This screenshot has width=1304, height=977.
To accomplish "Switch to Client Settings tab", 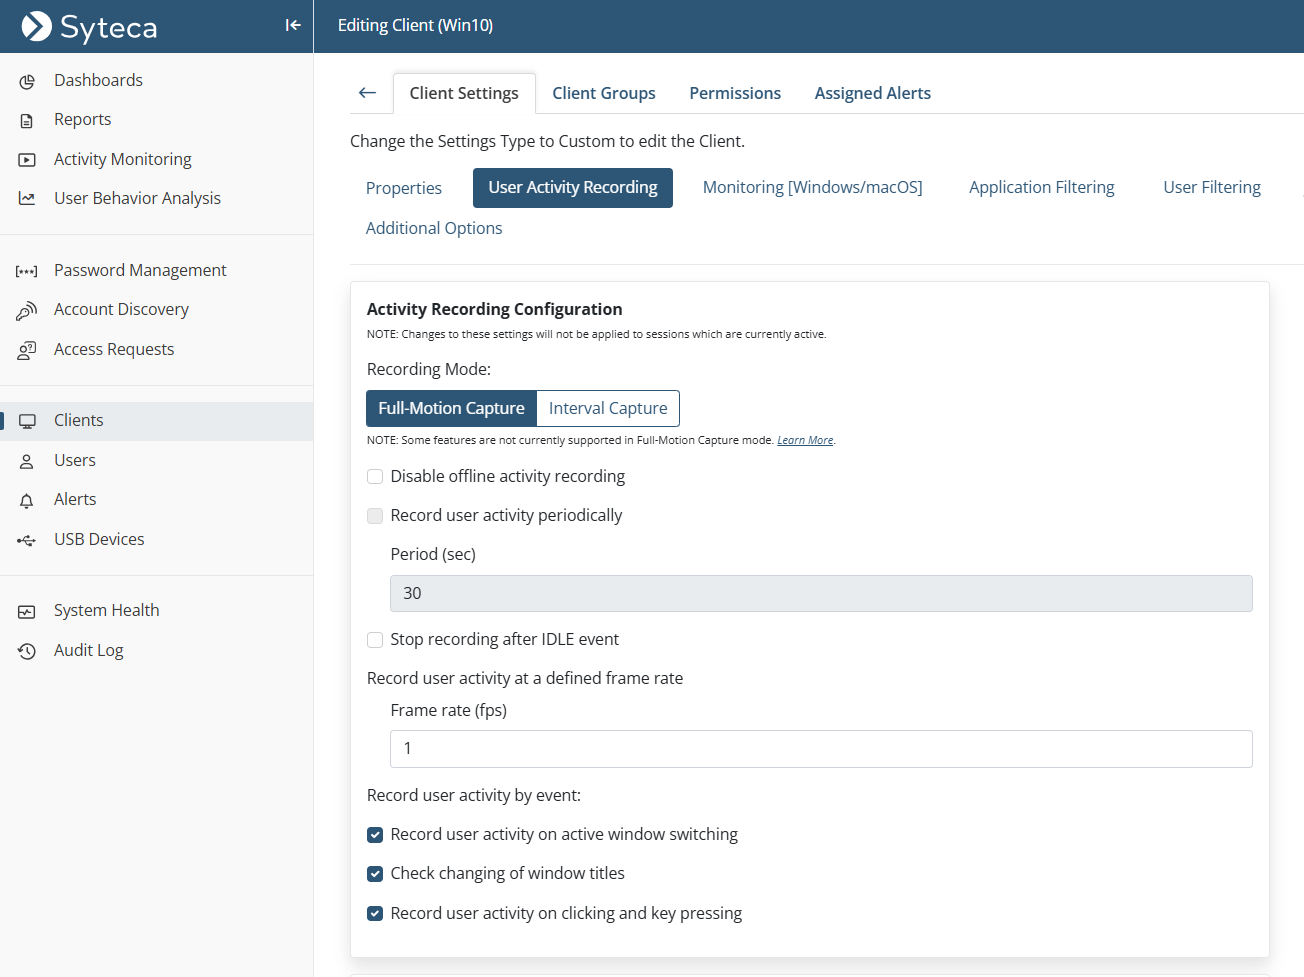I will pyautogui.click(x=464, y=93).
